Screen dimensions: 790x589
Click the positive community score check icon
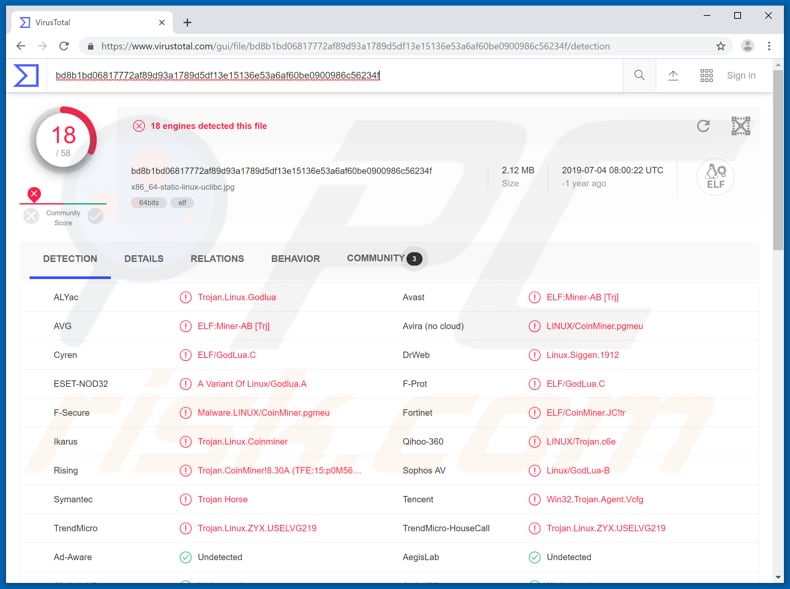(x=95, y=216)
